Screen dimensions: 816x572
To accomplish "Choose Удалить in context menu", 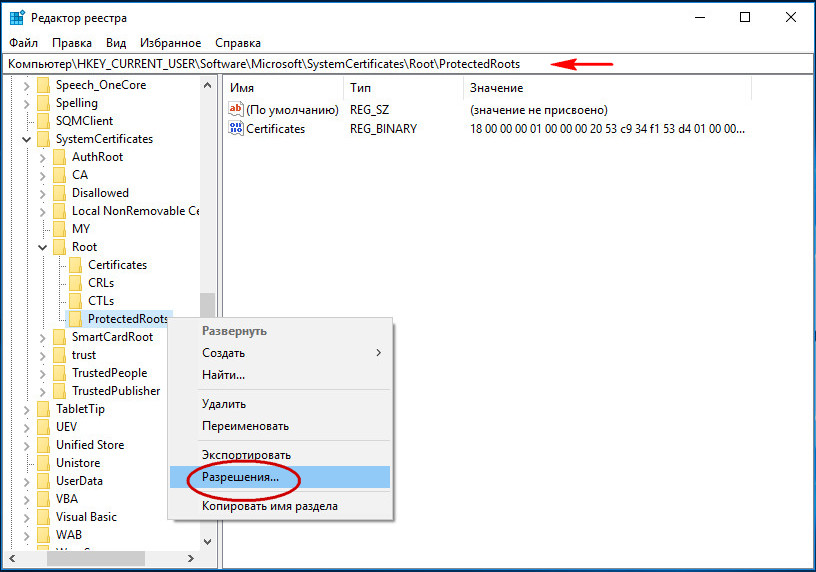I will tap(280, 404).
